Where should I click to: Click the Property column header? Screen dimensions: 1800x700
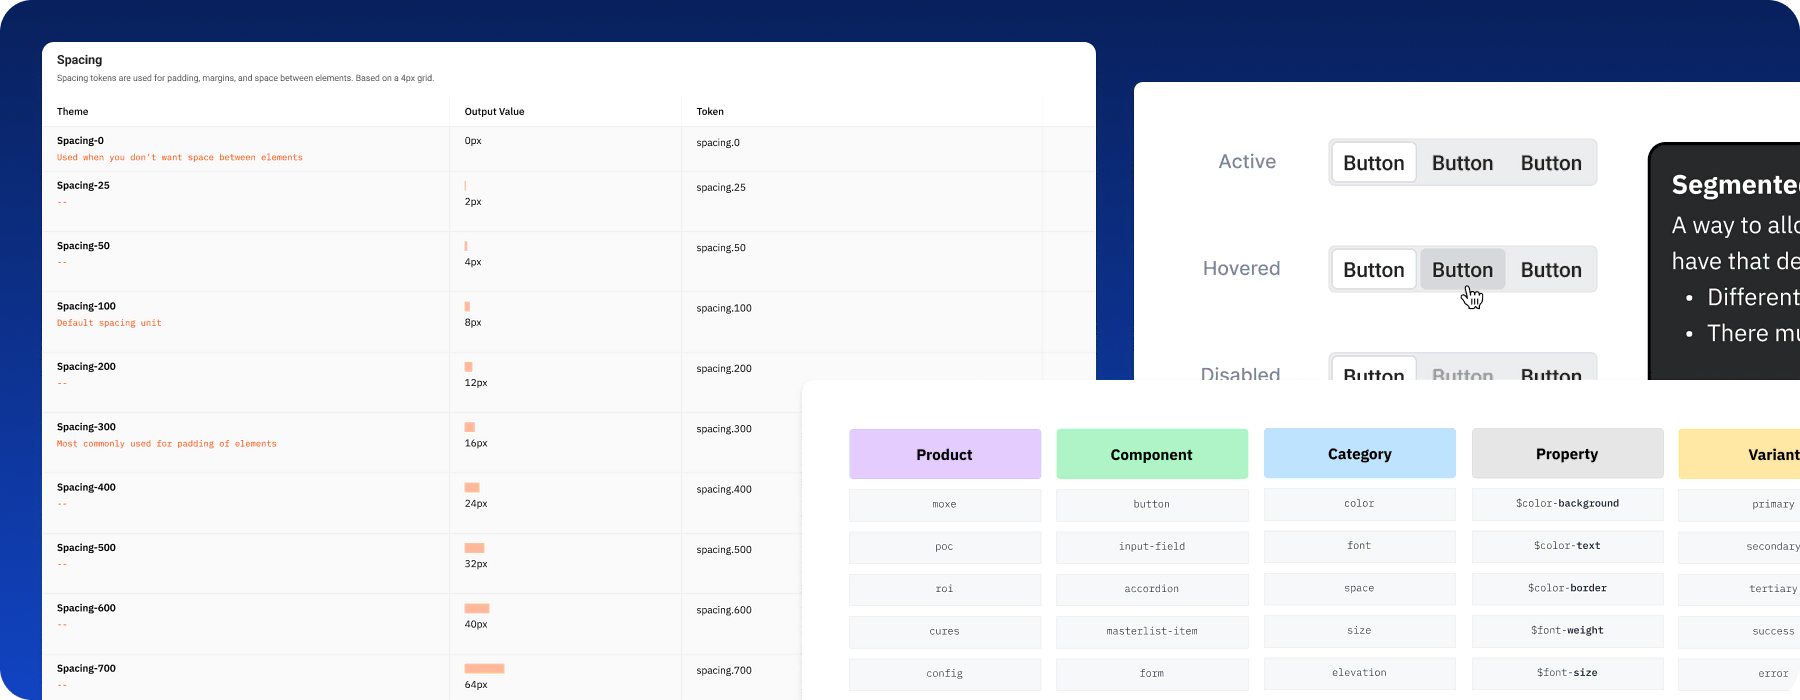click(x=1567, y=454)
